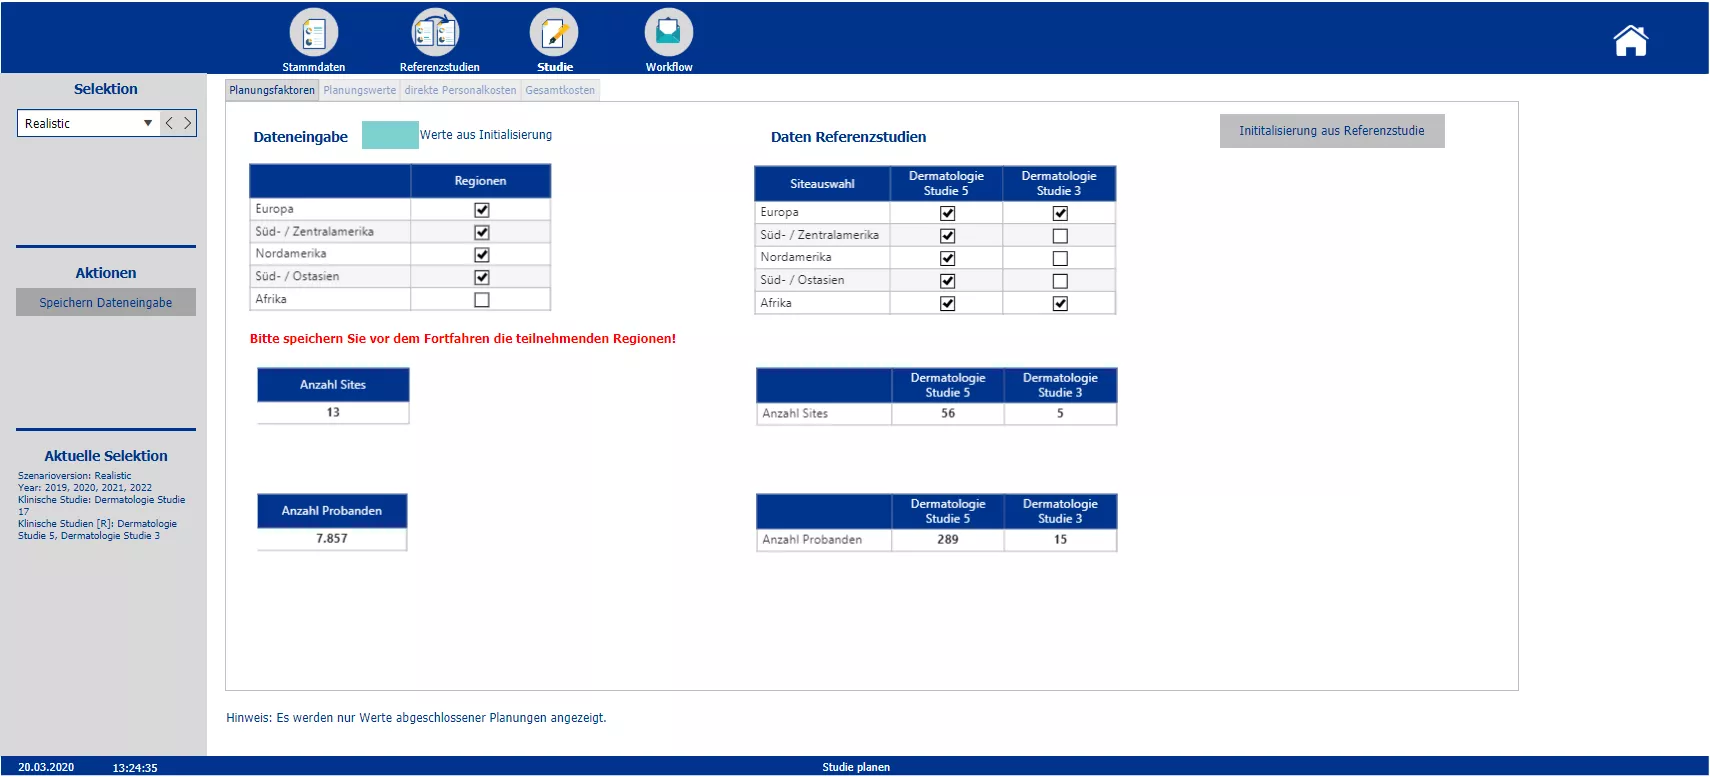The height and width of the screenshot is (777, 1710).
Task: Open the Gesamtkosten tab
Action: coord(560,90)
